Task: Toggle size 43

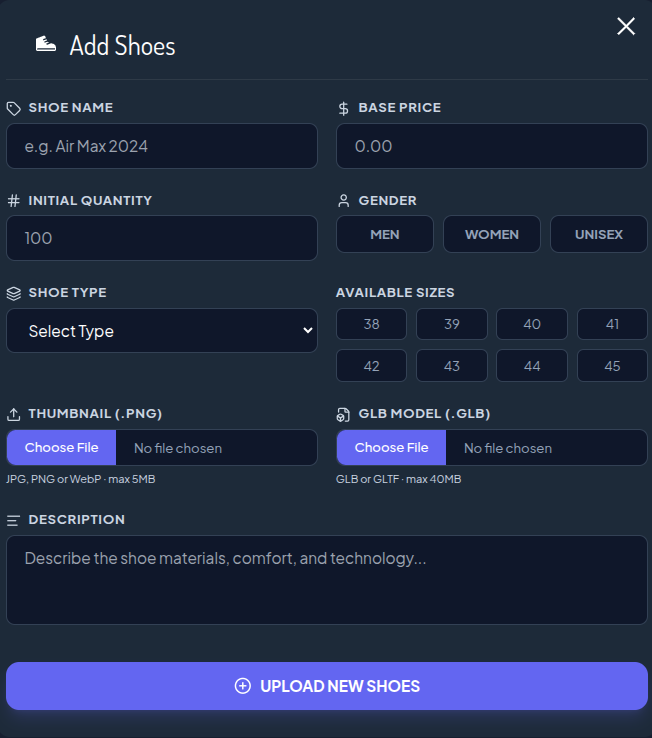Action: (x=451, y=366)
